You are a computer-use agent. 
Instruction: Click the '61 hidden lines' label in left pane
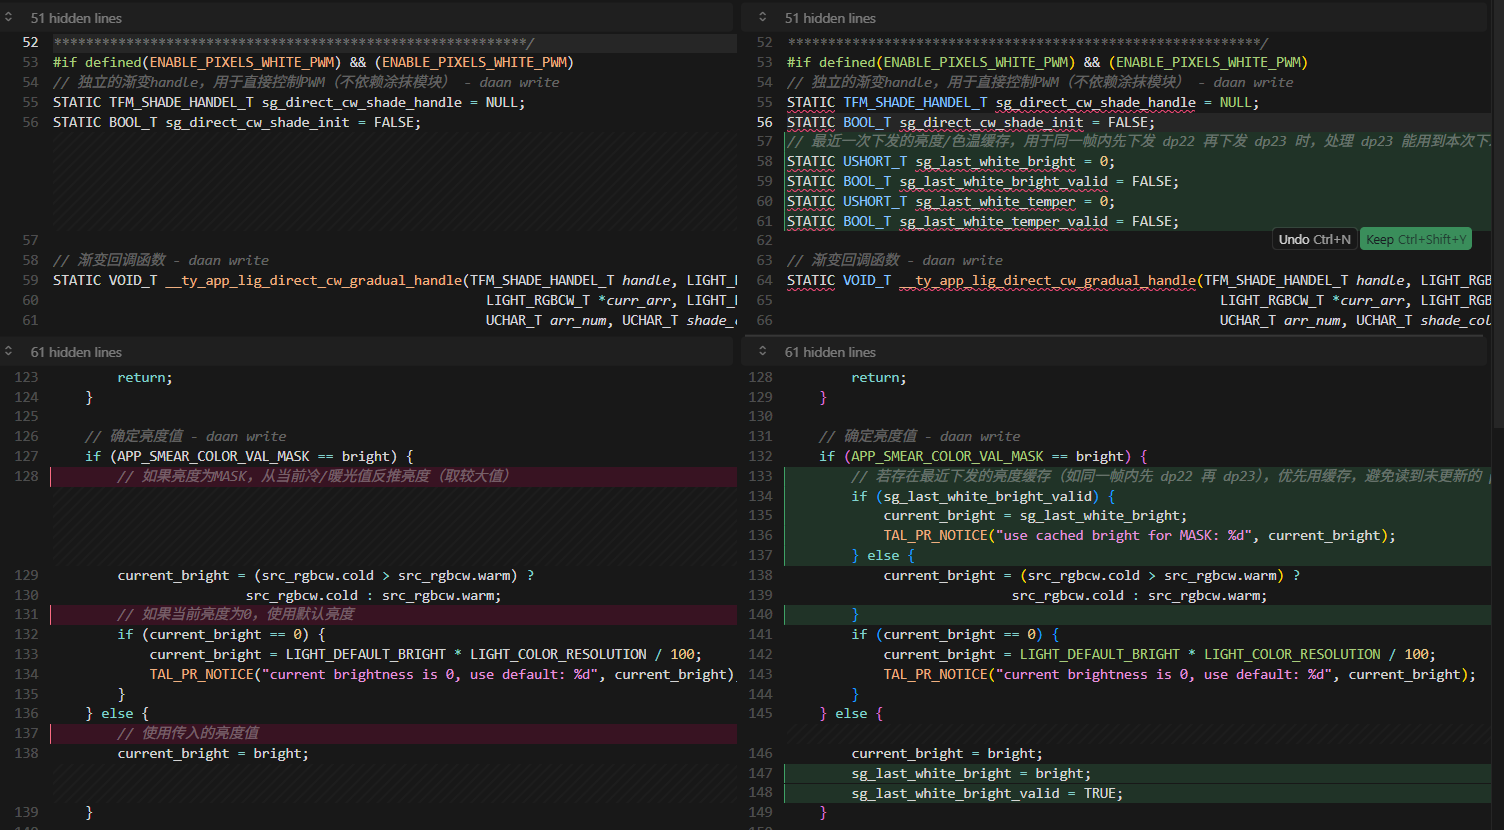[76, 352]
